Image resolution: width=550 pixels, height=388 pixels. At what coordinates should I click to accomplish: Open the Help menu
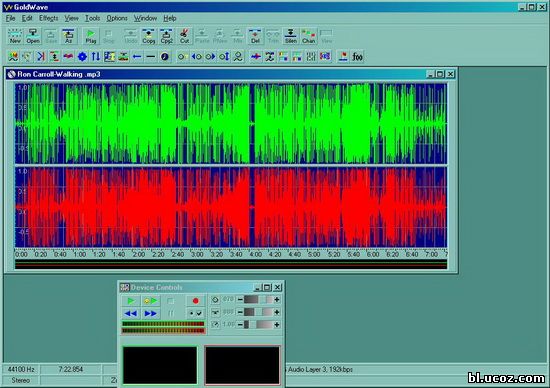pos(170,18)
